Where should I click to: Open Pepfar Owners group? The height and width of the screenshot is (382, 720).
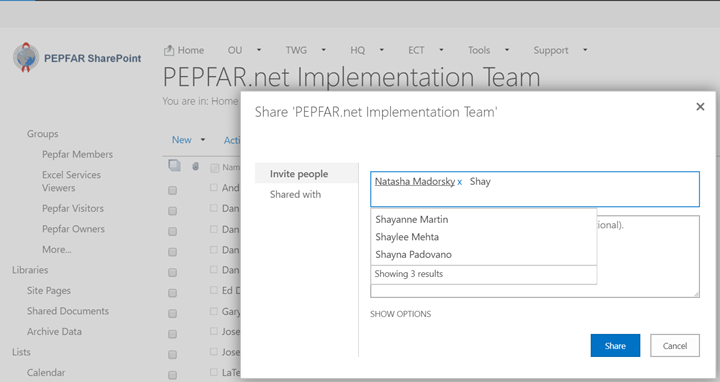(73, 229)
